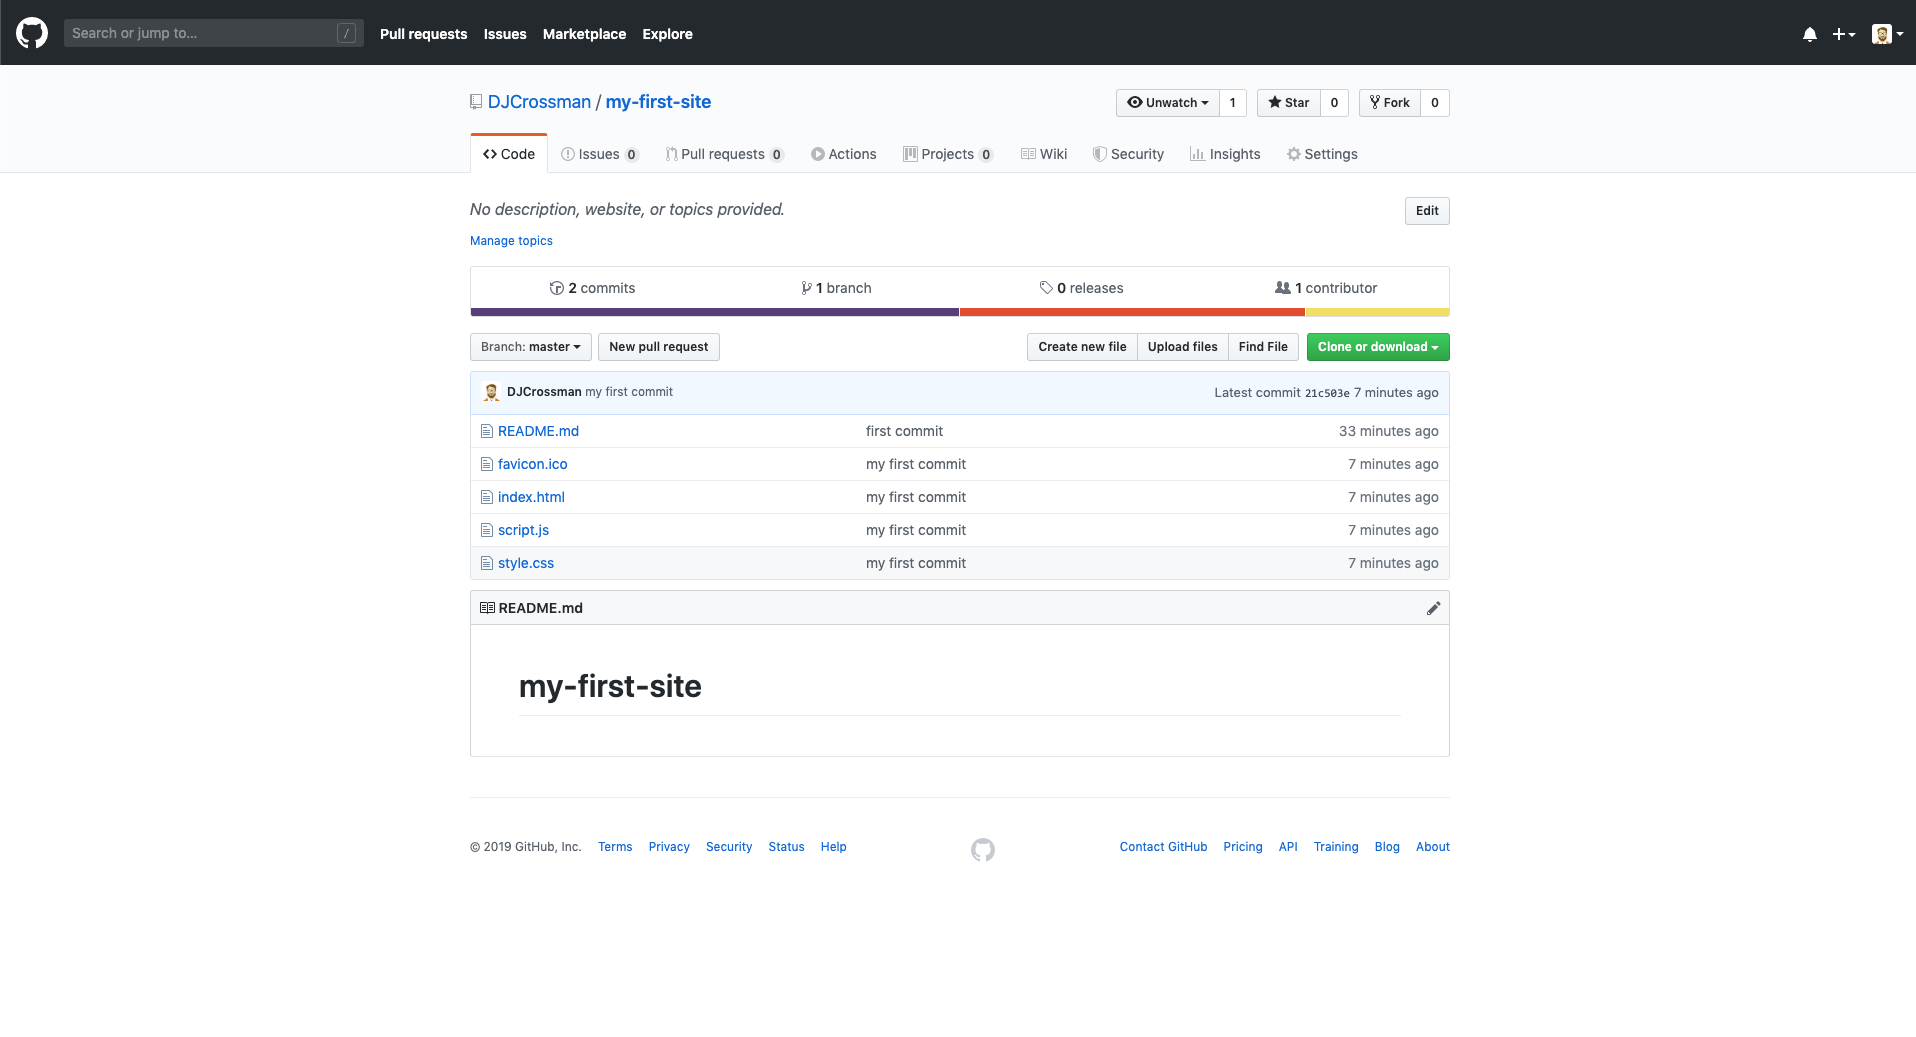Open the forks count
Viewport: 1916px width, 1037px height.
pos(1435,103)
